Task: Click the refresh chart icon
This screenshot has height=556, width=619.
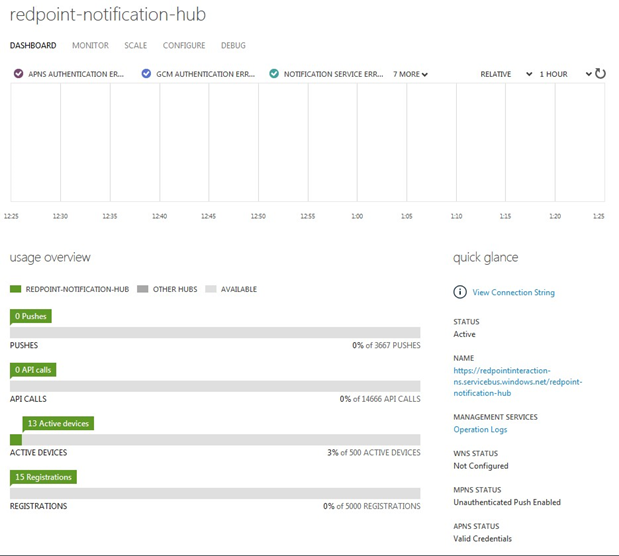Action: click(600, 73)
